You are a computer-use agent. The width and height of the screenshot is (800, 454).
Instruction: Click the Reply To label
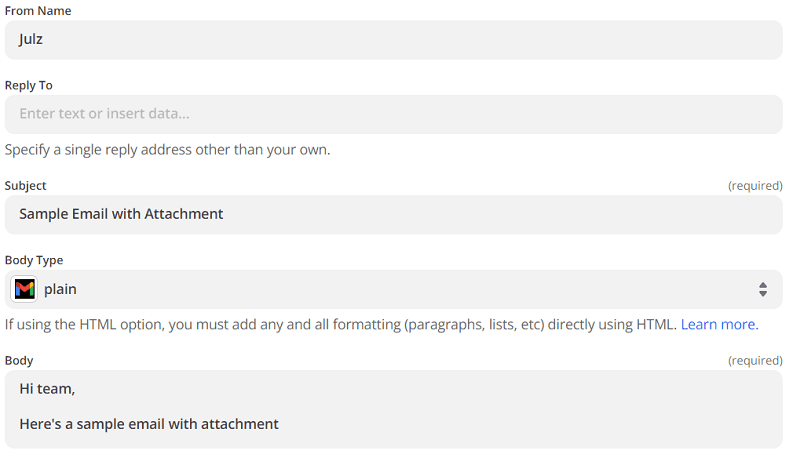(x=29, y=86)
